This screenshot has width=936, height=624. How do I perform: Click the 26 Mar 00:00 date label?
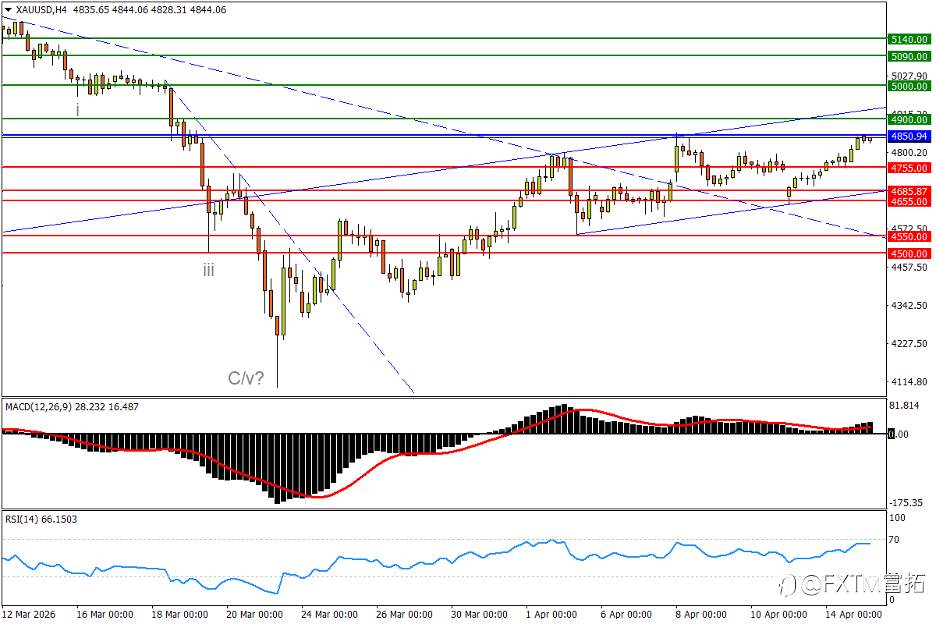click(404, 614)
